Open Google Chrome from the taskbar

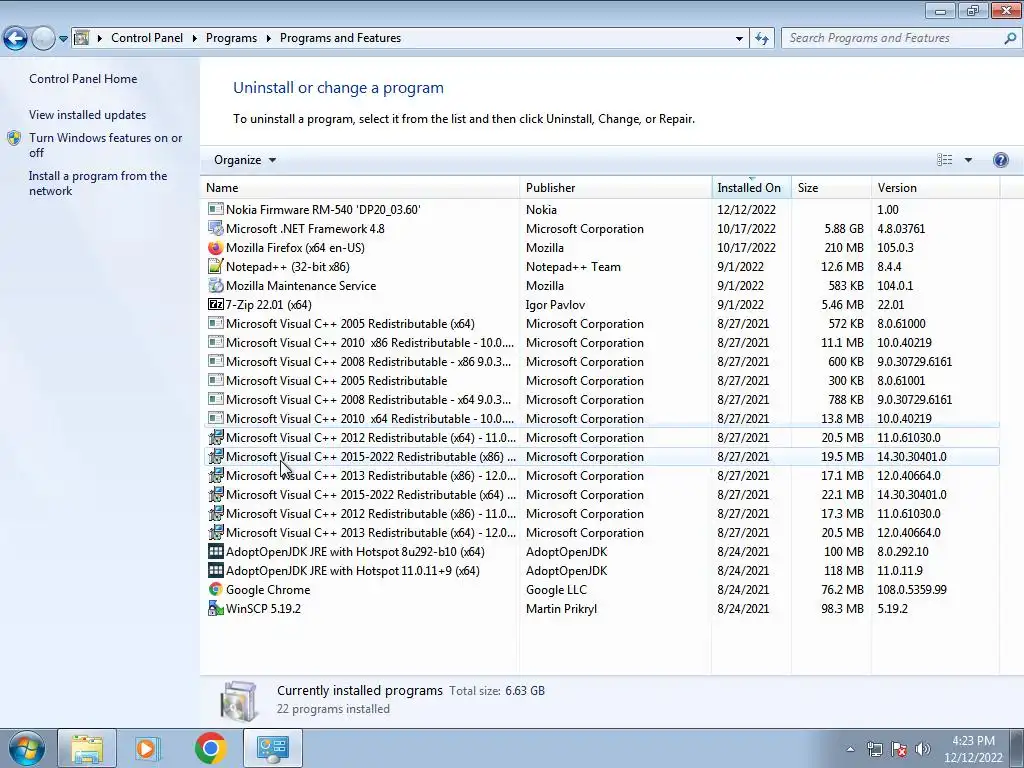pyautogui.click(x=210, y=748)
